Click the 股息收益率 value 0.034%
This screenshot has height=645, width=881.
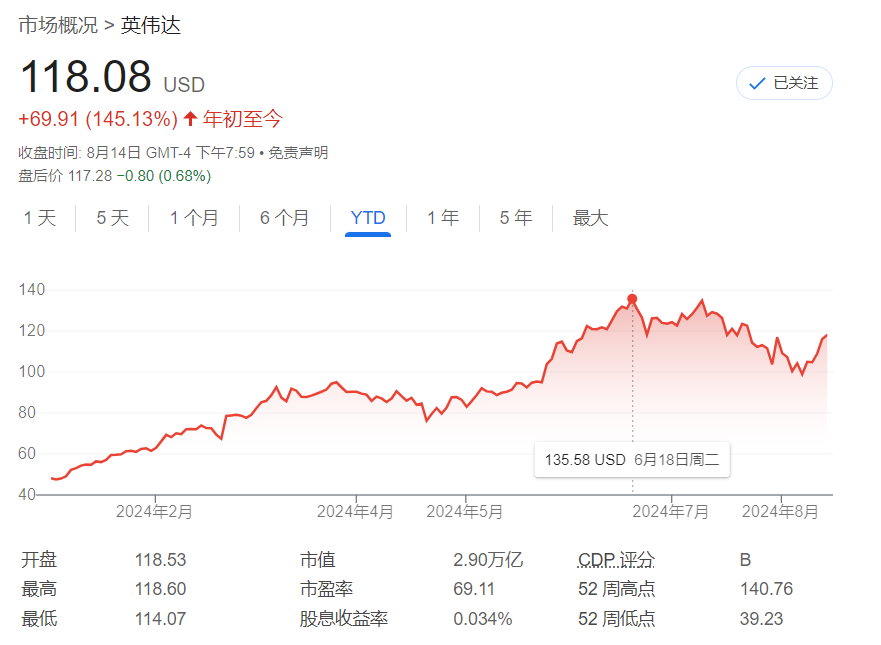483,619
